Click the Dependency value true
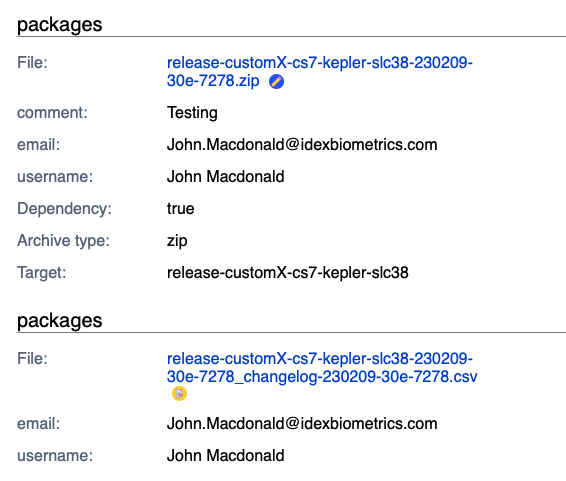 coord(180,209)
